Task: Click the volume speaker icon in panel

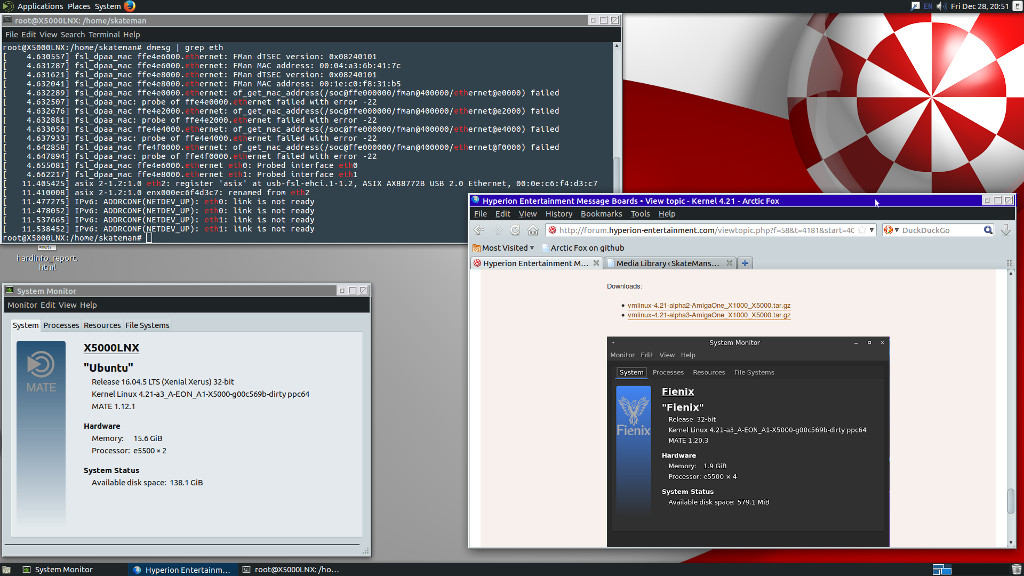Action: (x=941, y=6)
